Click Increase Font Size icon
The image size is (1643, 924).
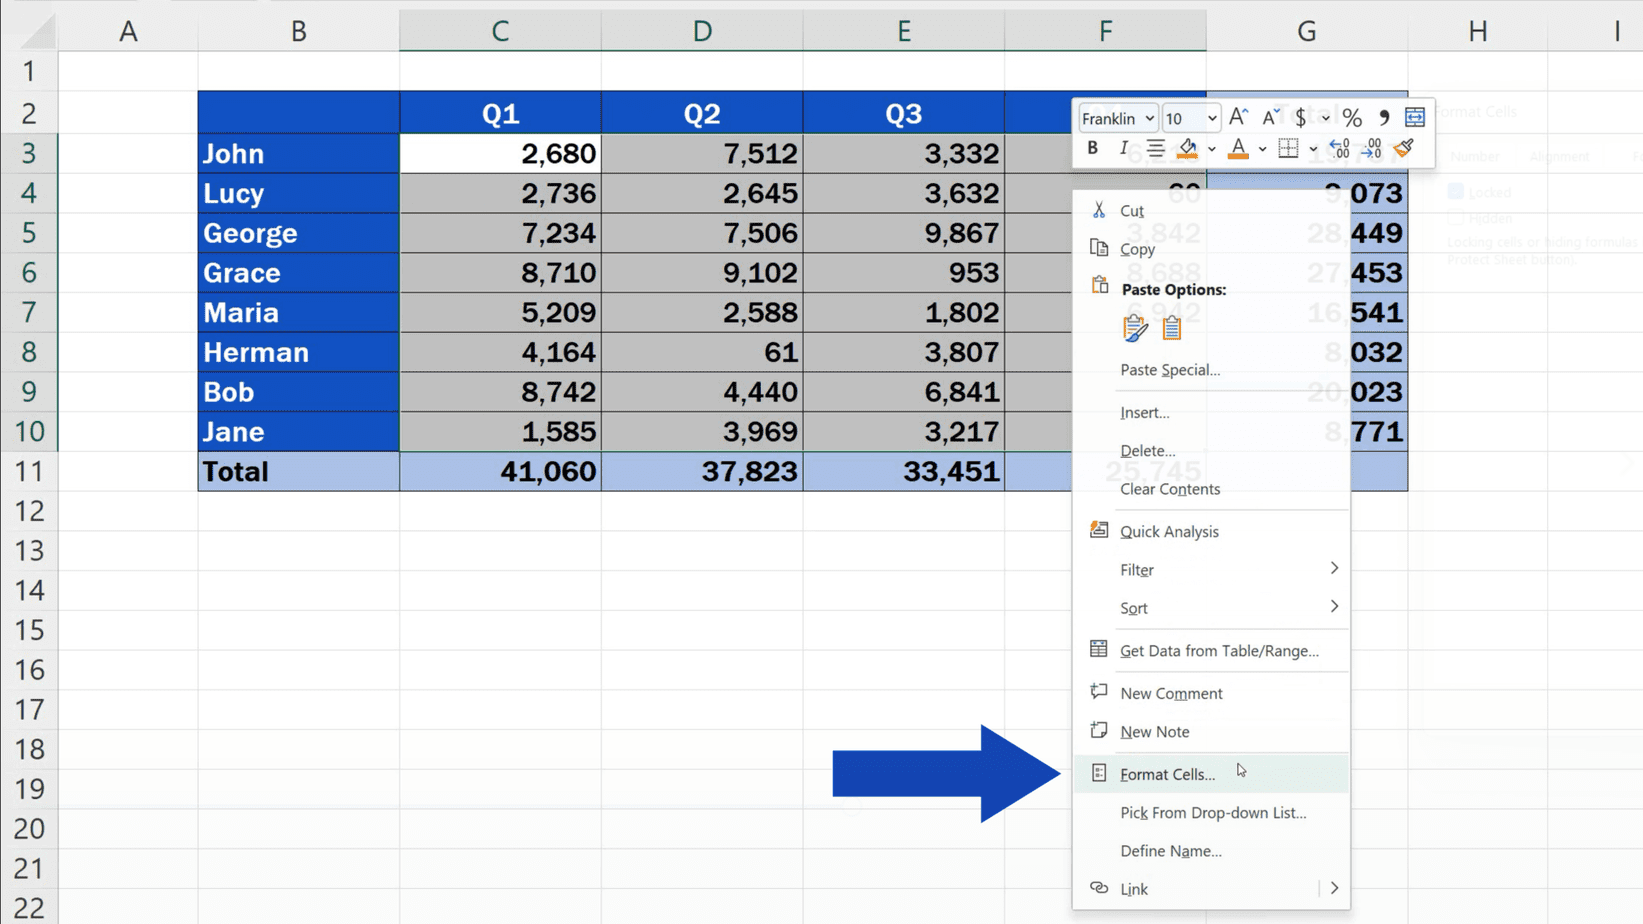(1237, 116)
